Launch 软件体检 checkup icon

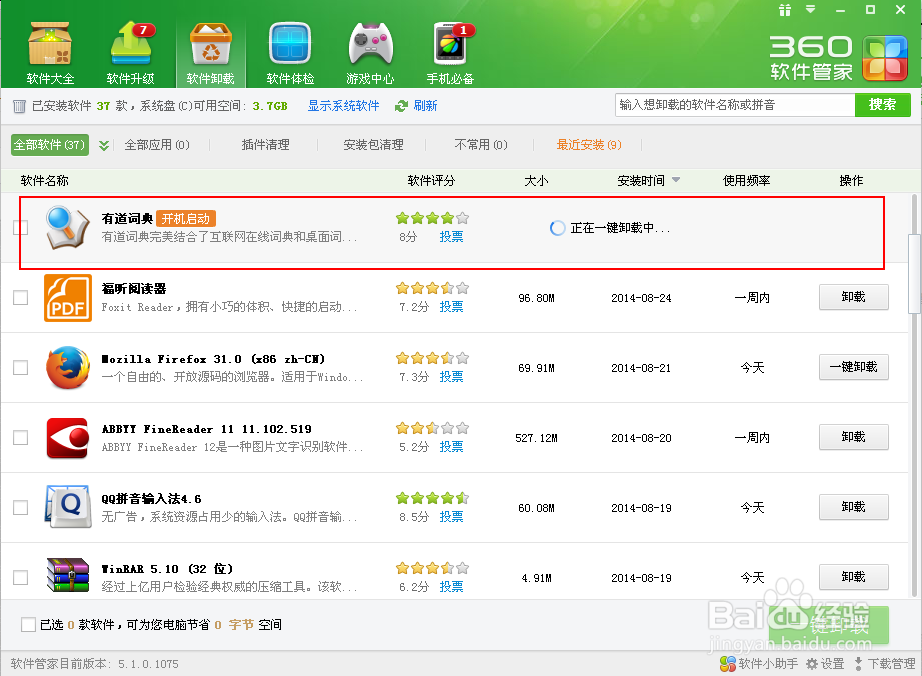click(x=289, y=45)
